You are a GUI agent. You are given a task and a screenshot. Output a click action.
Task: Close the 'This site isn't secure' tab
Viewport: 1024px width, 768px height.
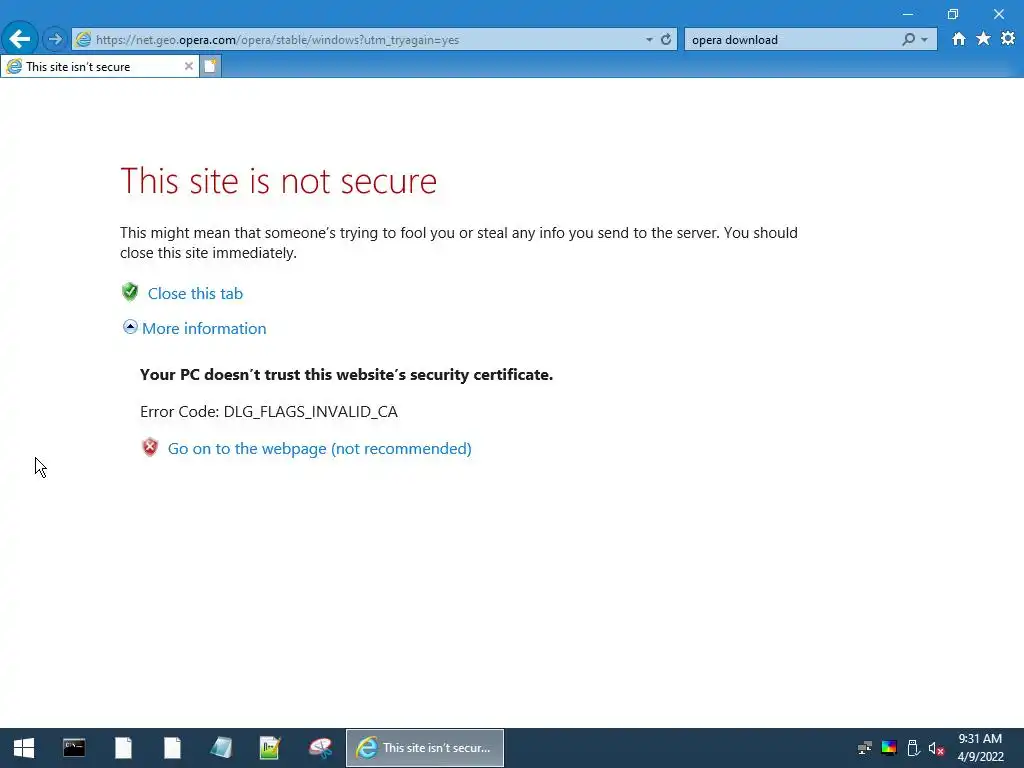(188, 67)
